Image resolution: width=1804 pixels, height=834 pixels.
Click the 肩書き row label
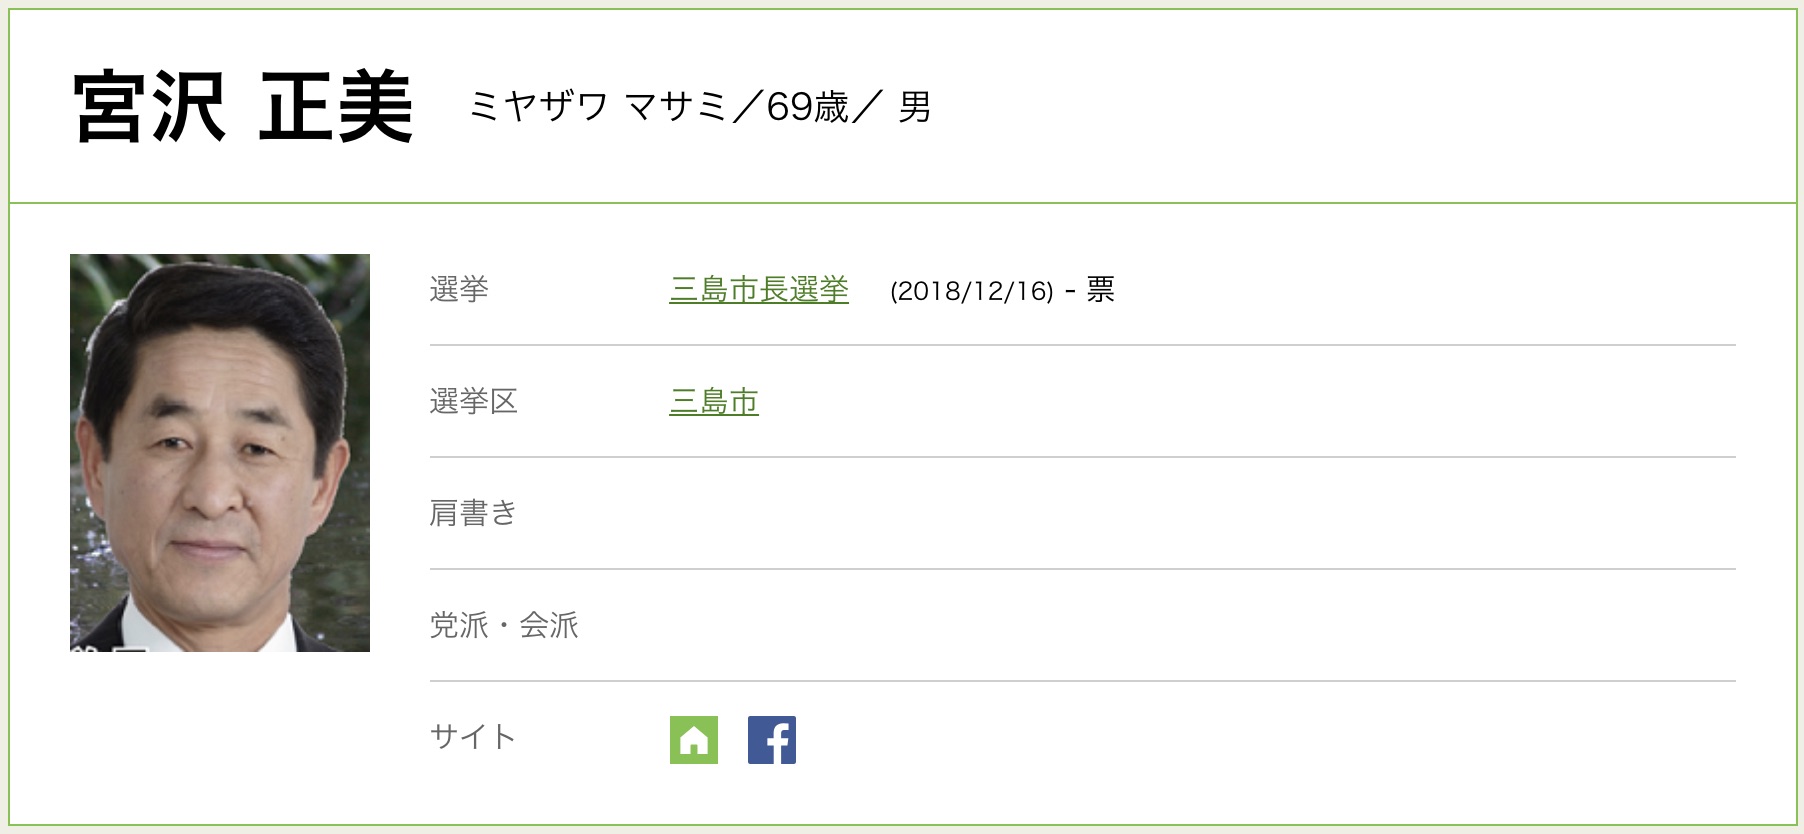[x=473, y=514]
